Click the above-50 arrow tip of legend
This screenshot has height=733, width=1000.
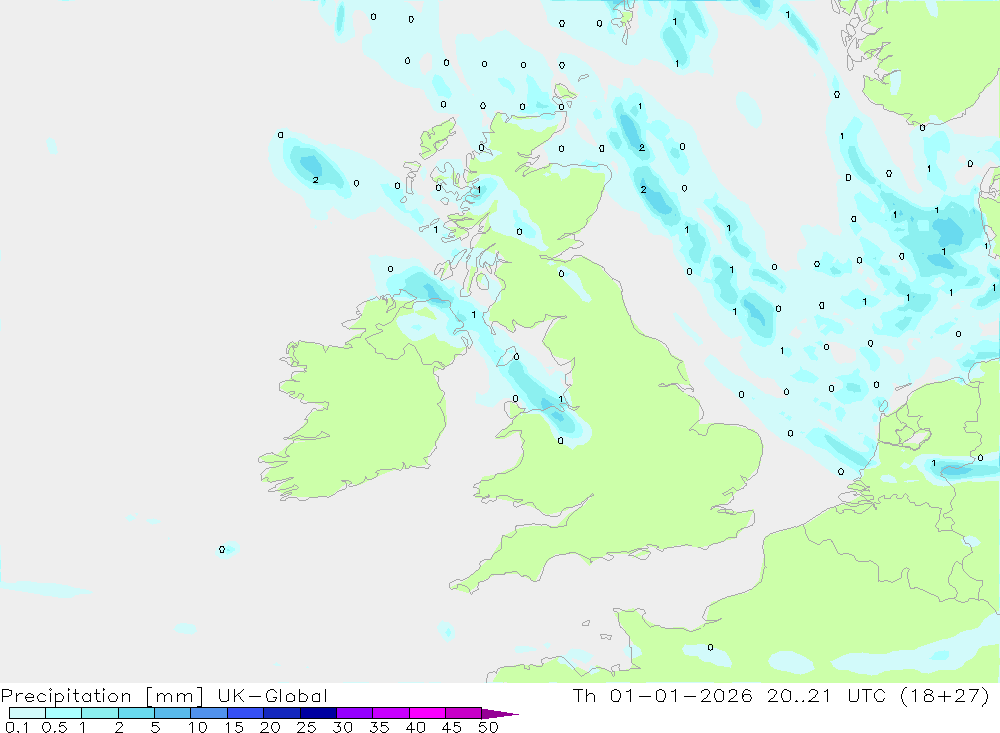click(x=500, y=713)
